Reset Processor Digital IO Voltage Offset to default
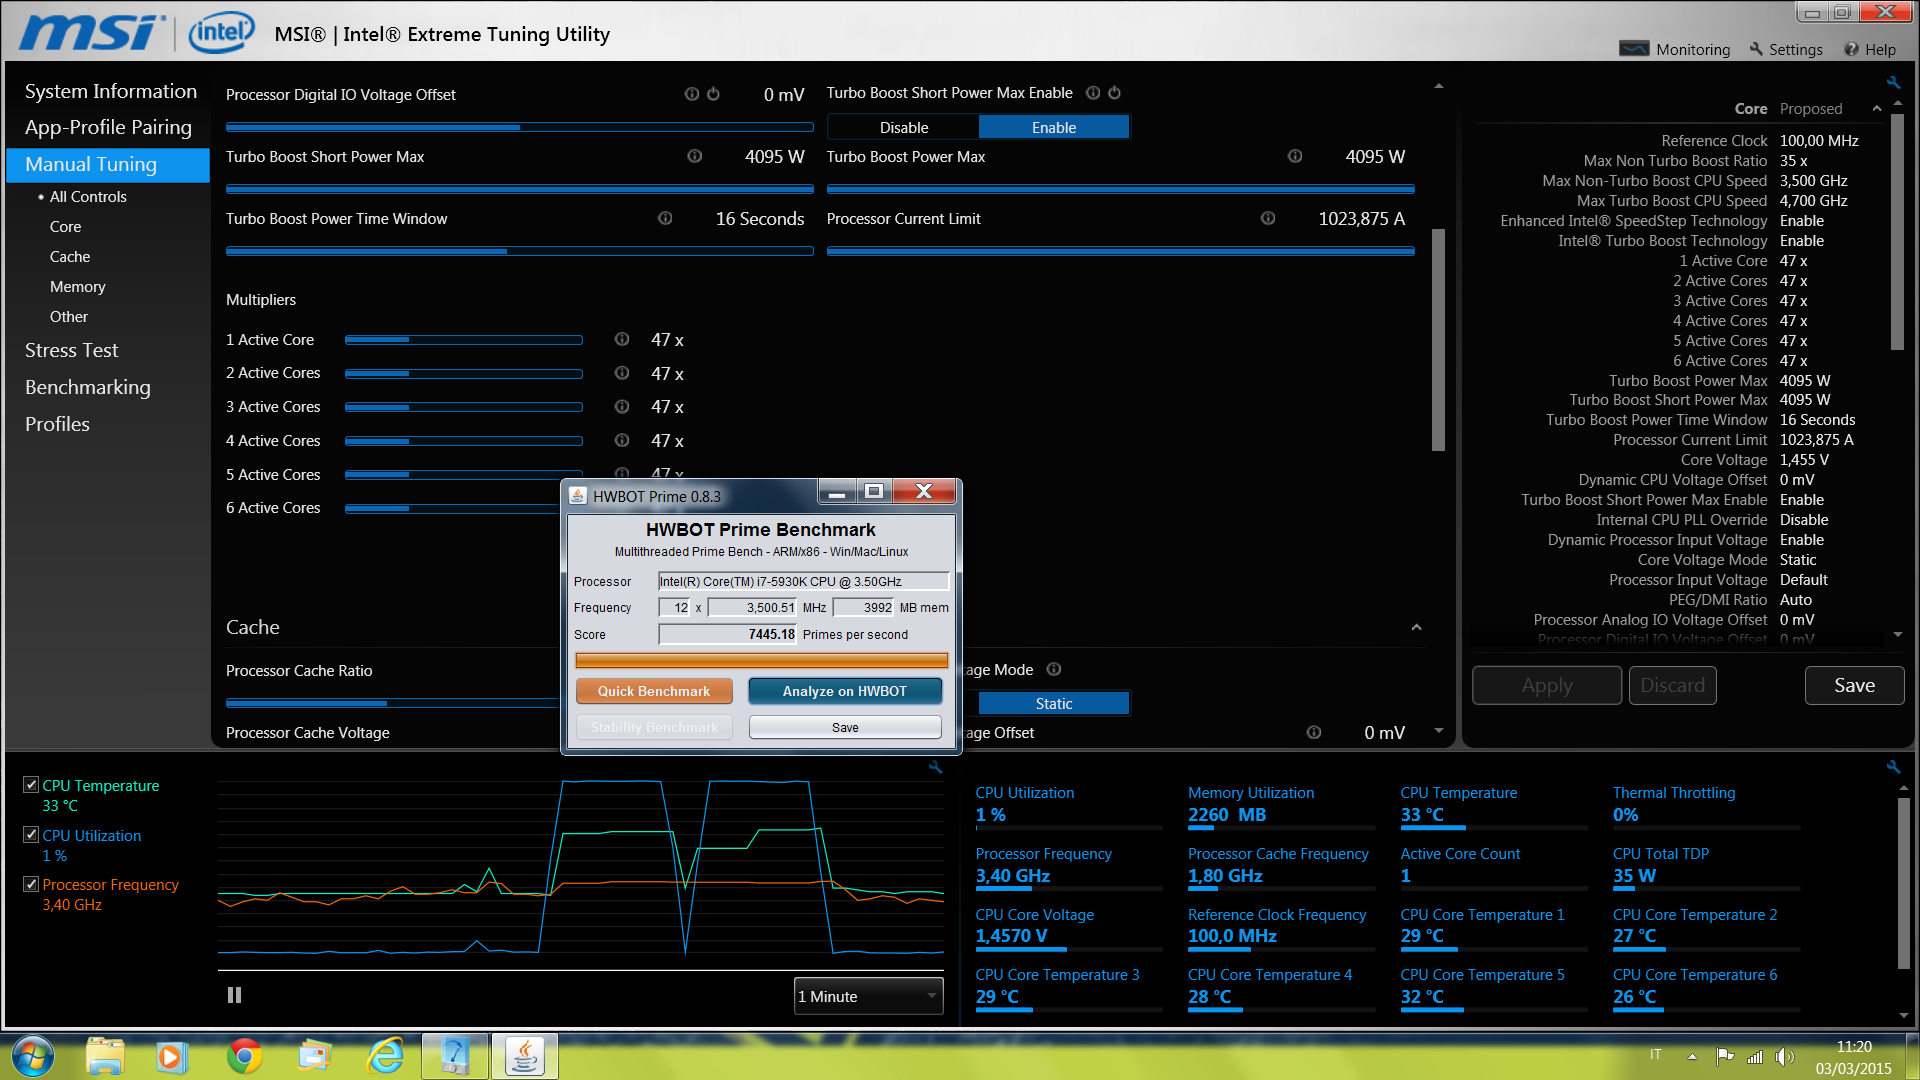The image size is (1920, 1080). (x=714, y=94)
